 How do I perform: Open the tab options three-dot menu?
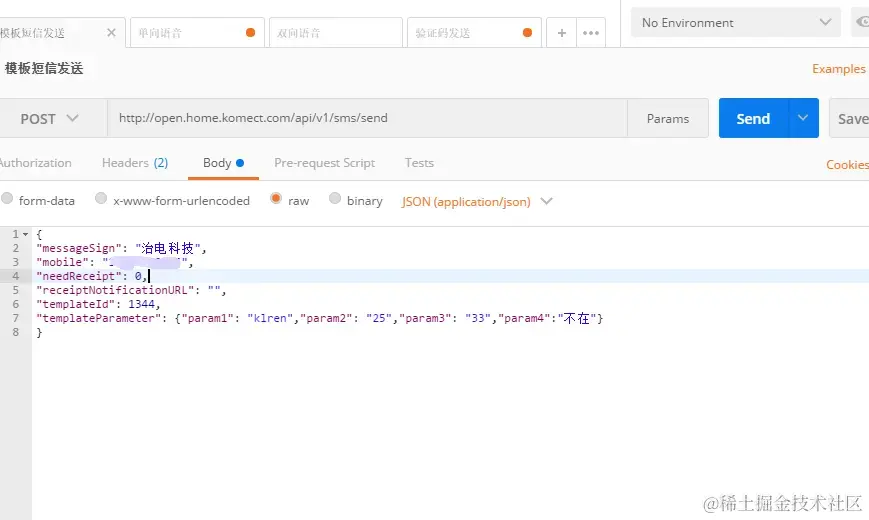pyautogui.click(x=591, y=33)
